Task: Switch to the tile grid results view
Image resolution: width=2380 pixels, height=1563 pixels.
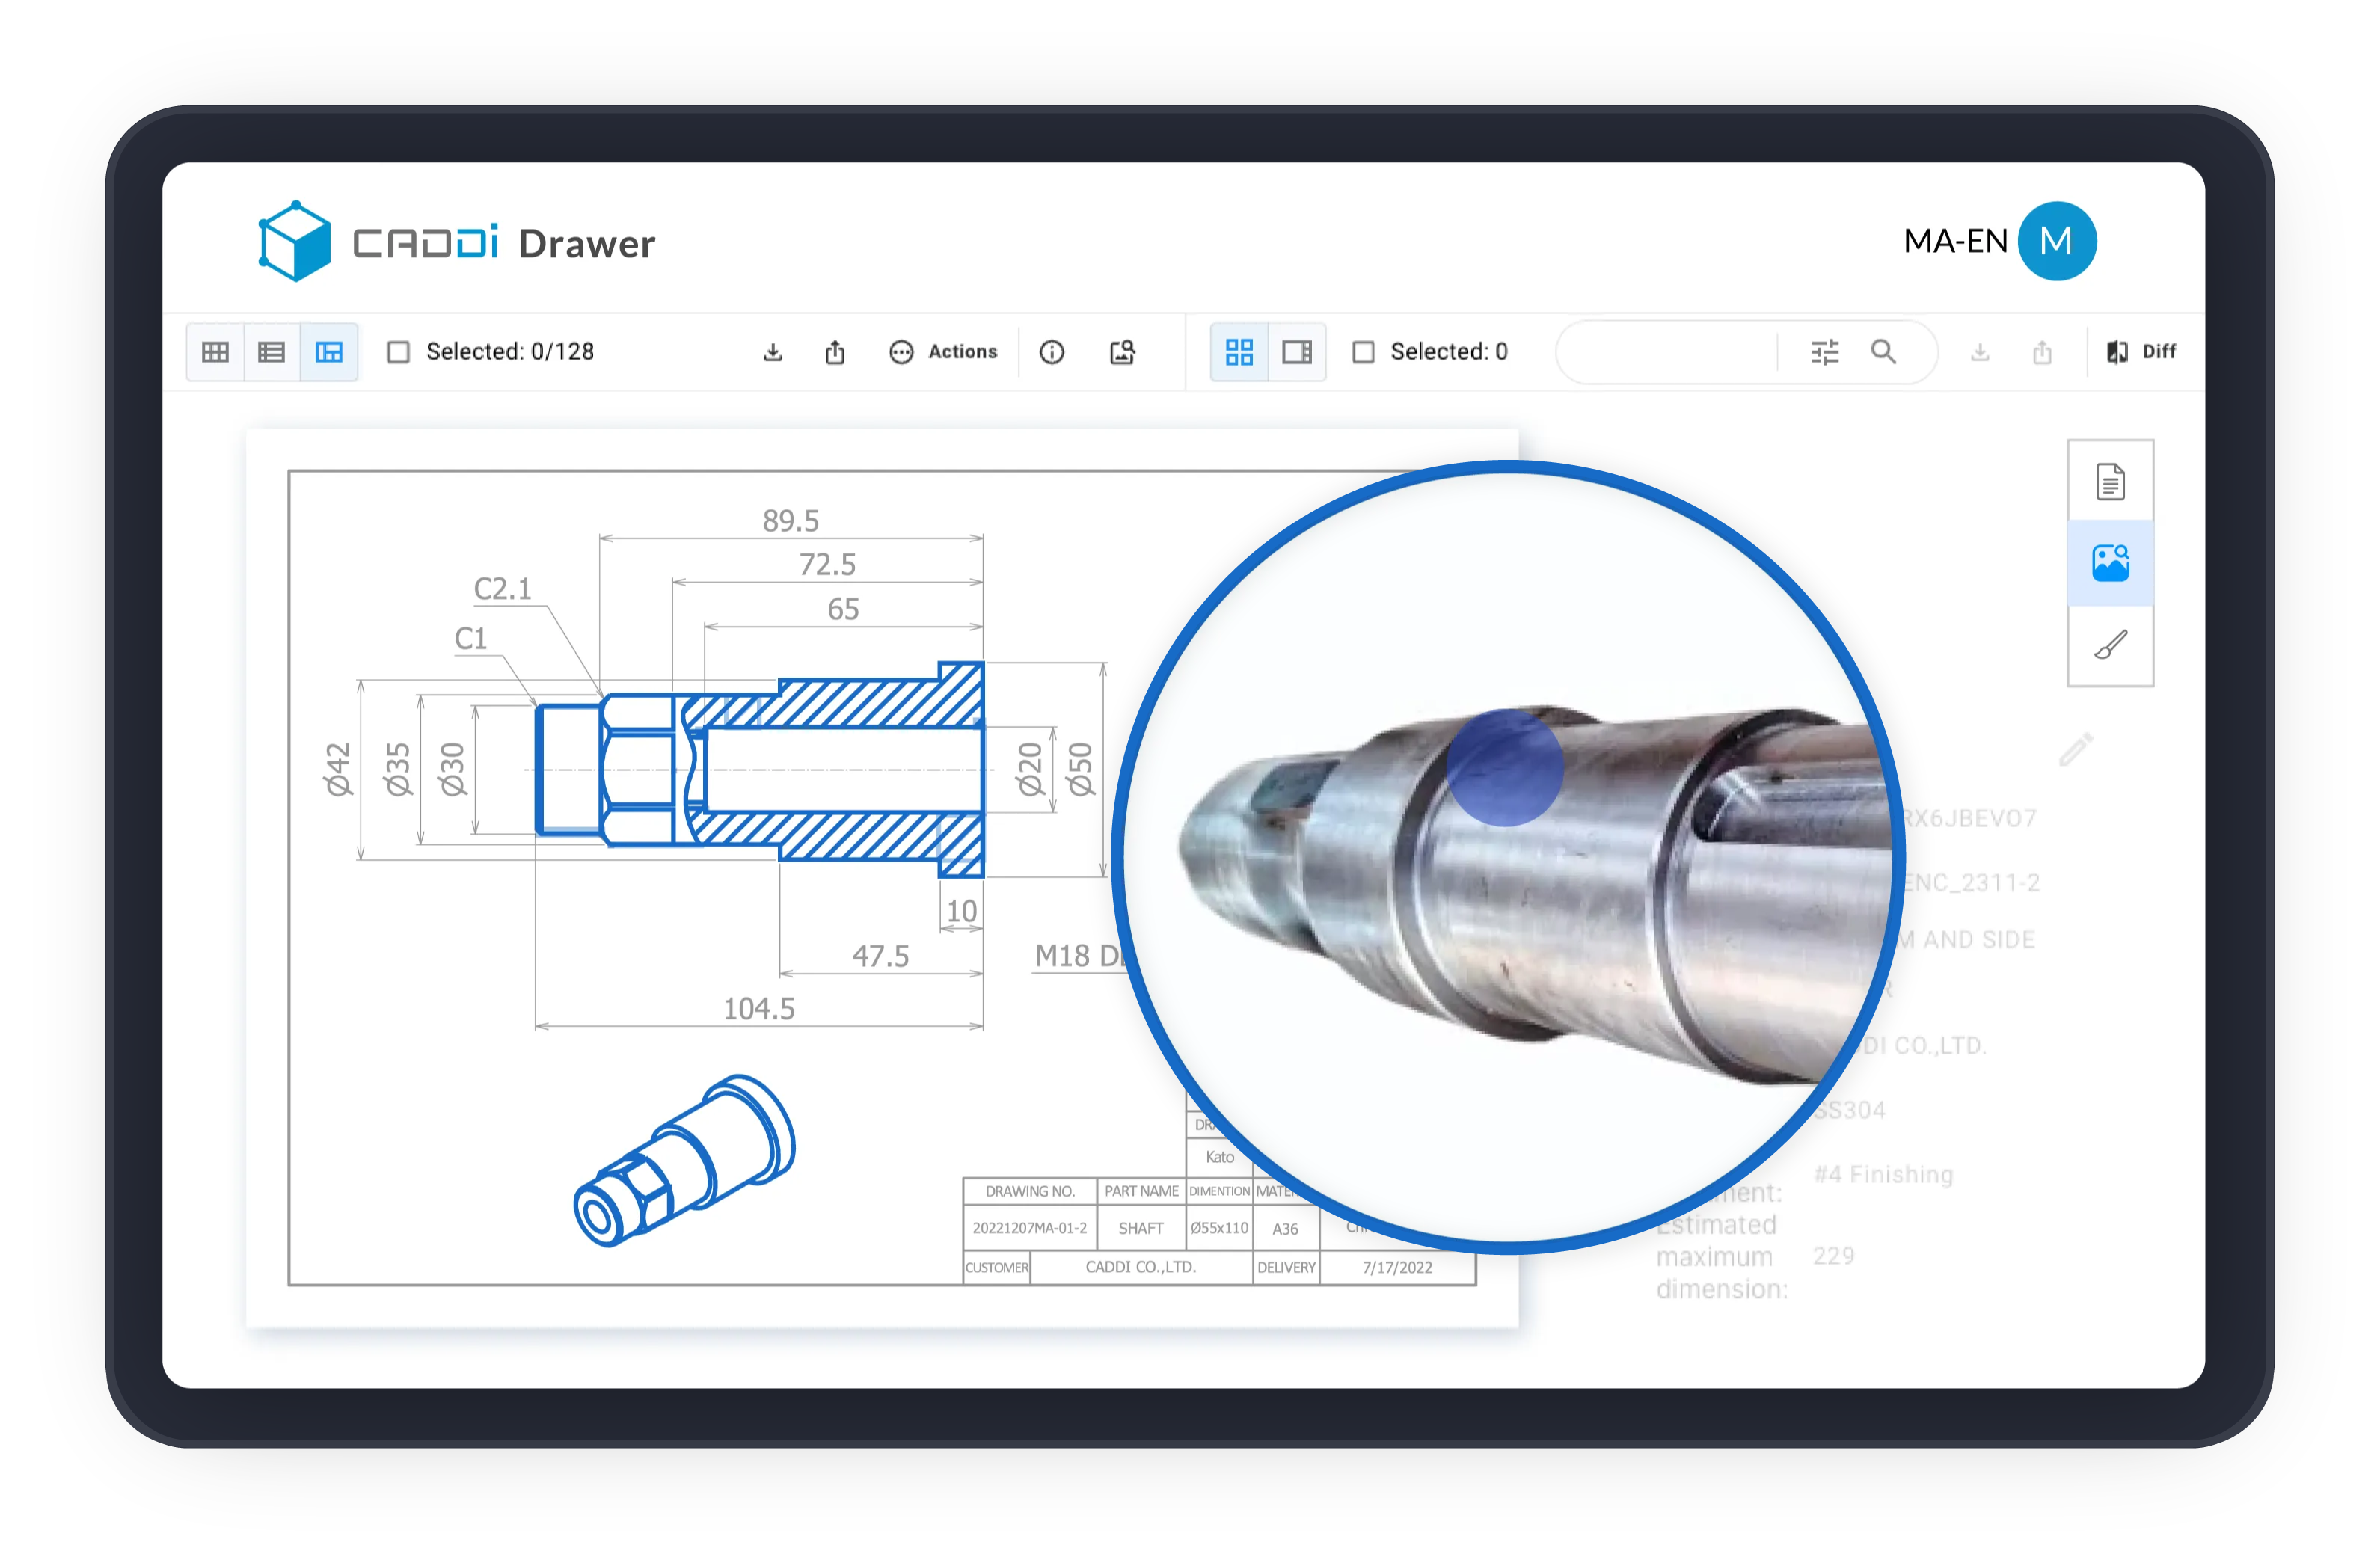Action: pos(1239,352)
